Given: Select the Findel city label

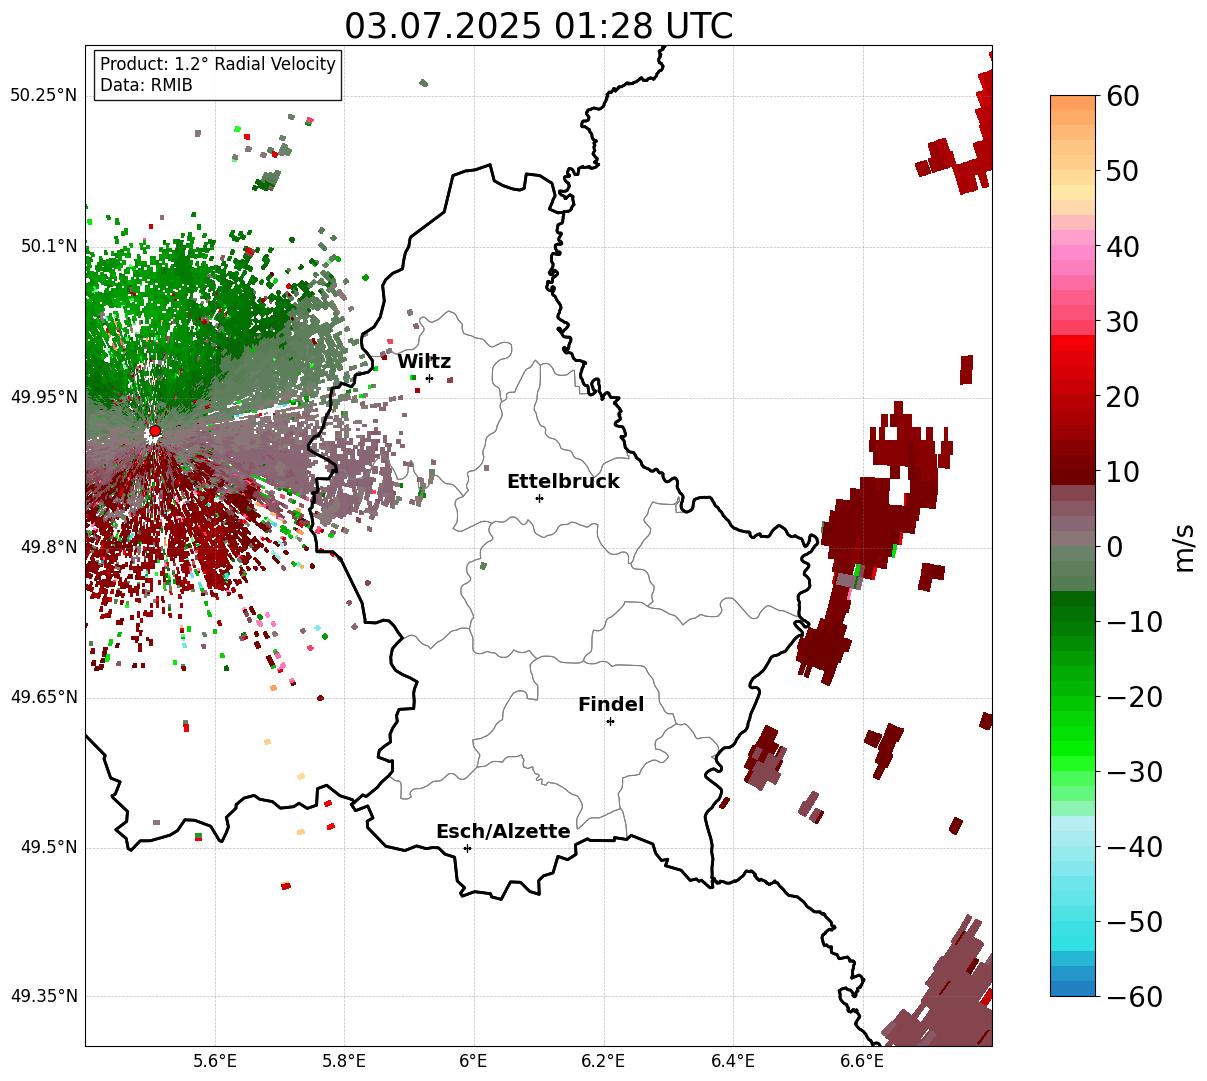Looking at the screenshot, I should click(x=611, y=704).
